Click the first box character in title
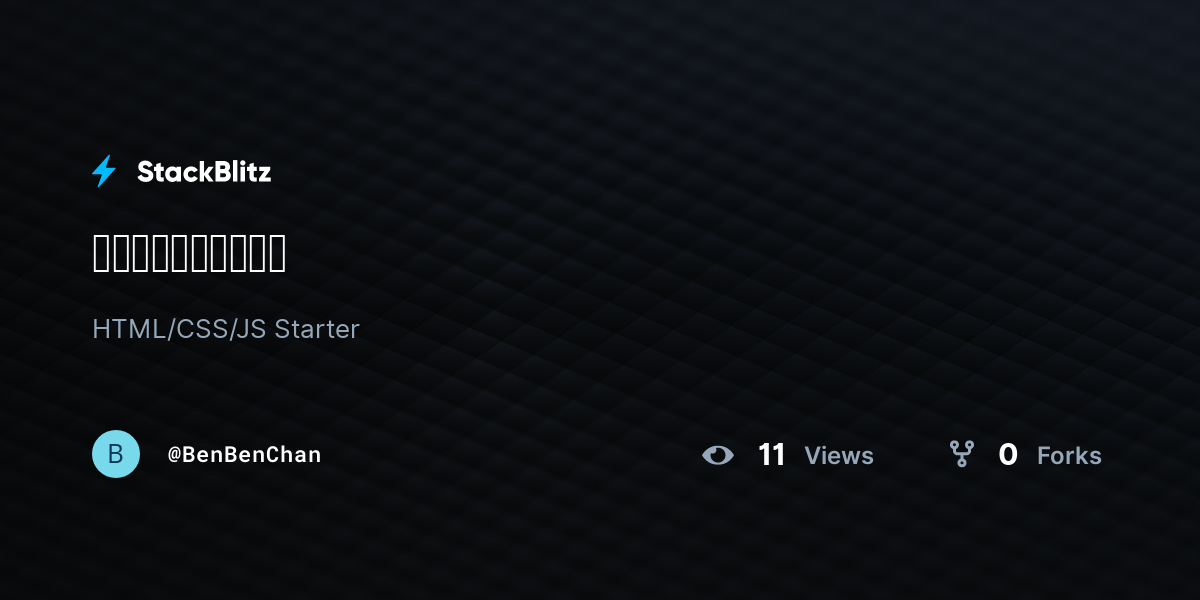This screenshot has width=1200, height=600. pyautogui.click(x=101, y=253)
